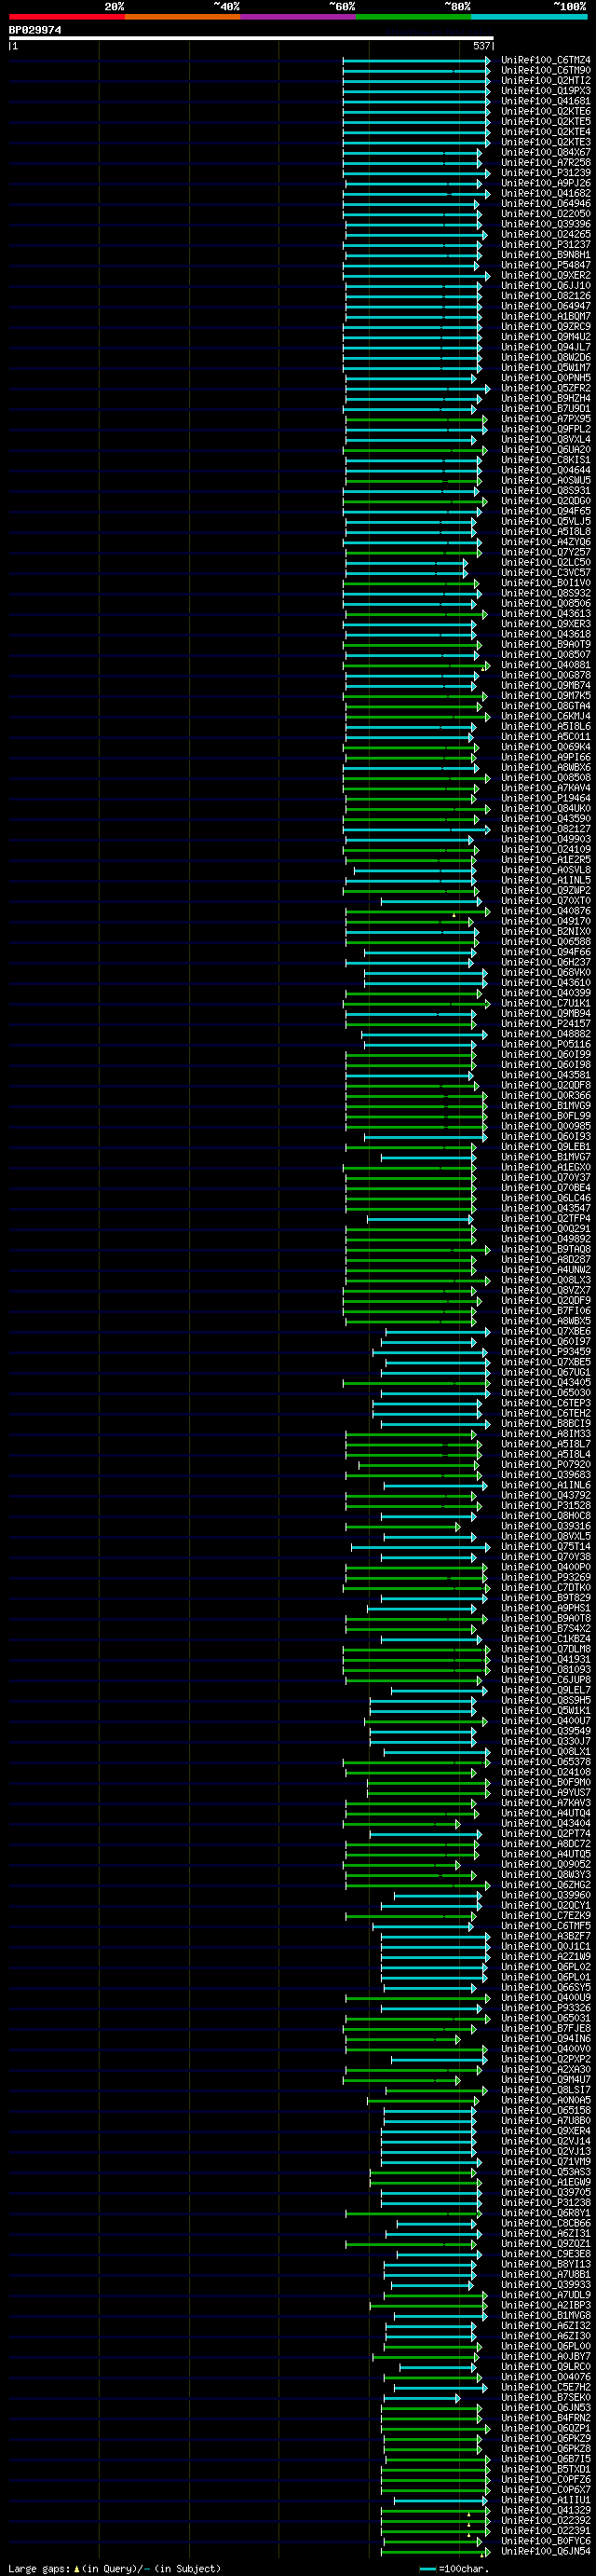Click hit label UniRef100_Q41682

point(546,193)
